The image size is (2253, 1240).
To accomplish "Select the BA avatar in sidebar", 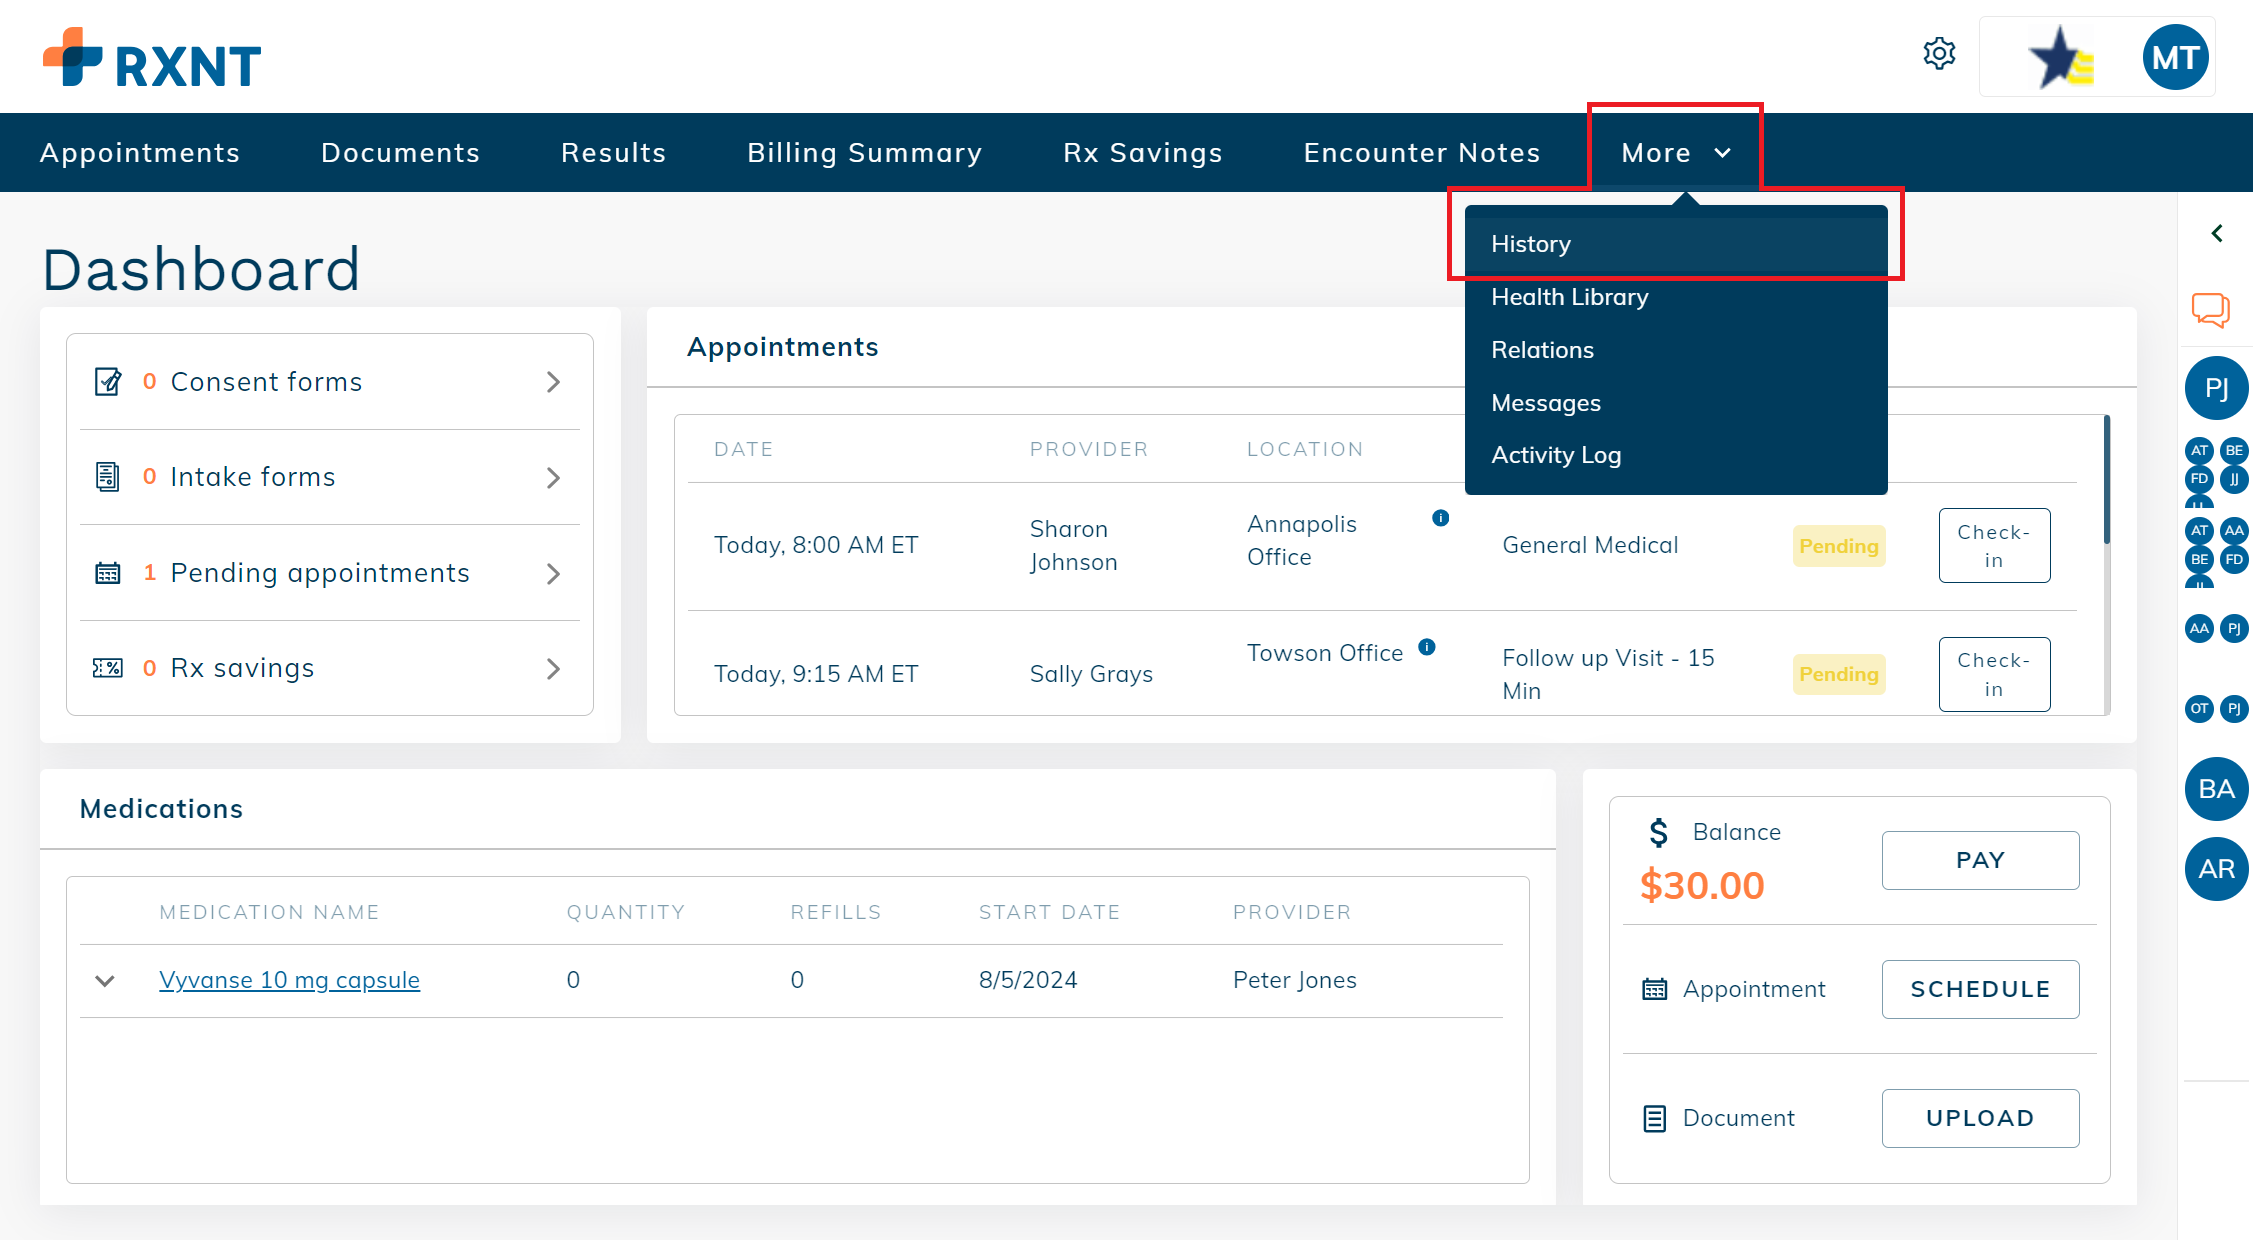I will tap(2216, 789).
